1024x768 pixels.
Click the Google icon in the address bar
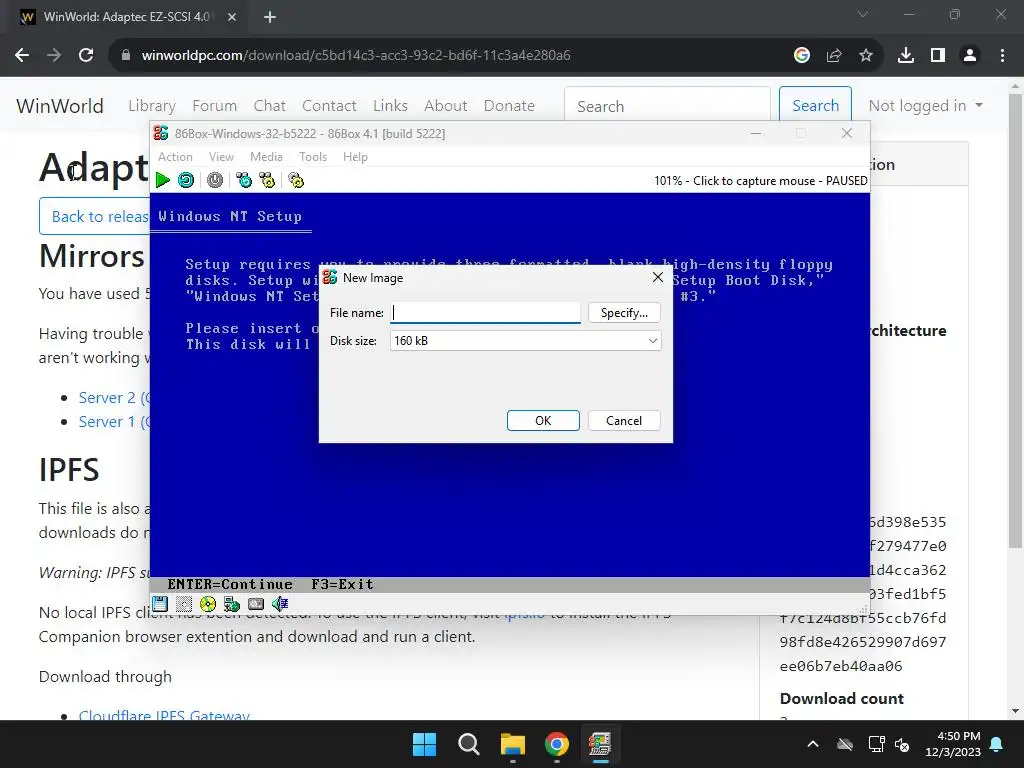pos(802,55)
